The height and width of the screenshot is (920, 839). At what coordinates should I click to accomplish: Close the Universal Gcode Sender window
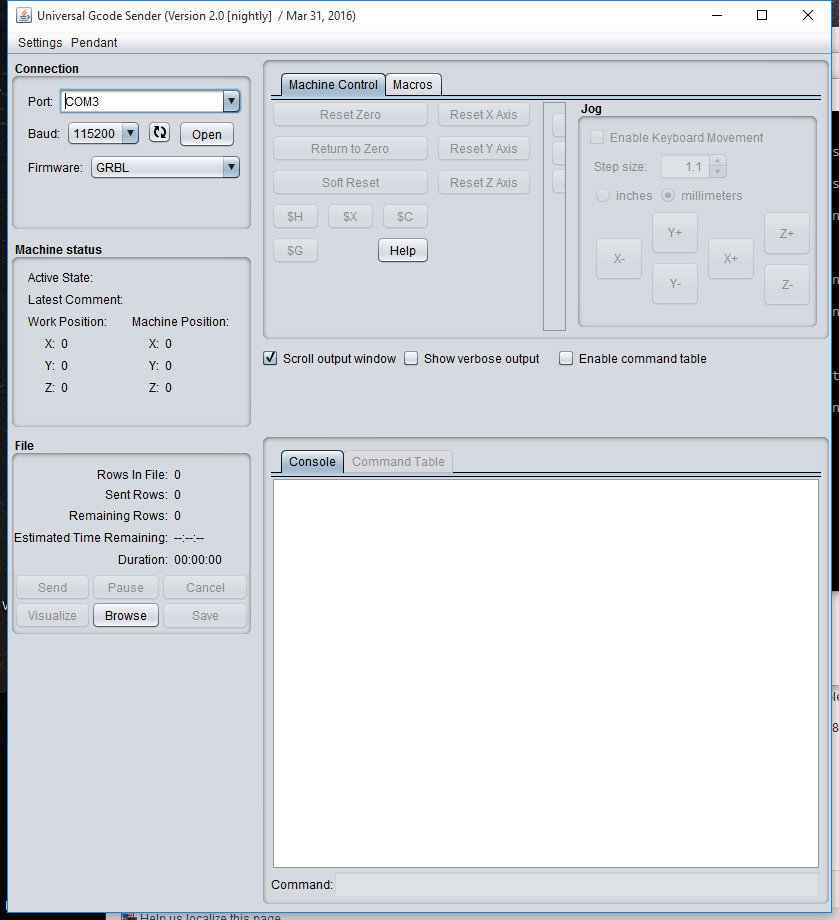click(x=808, y=15)
